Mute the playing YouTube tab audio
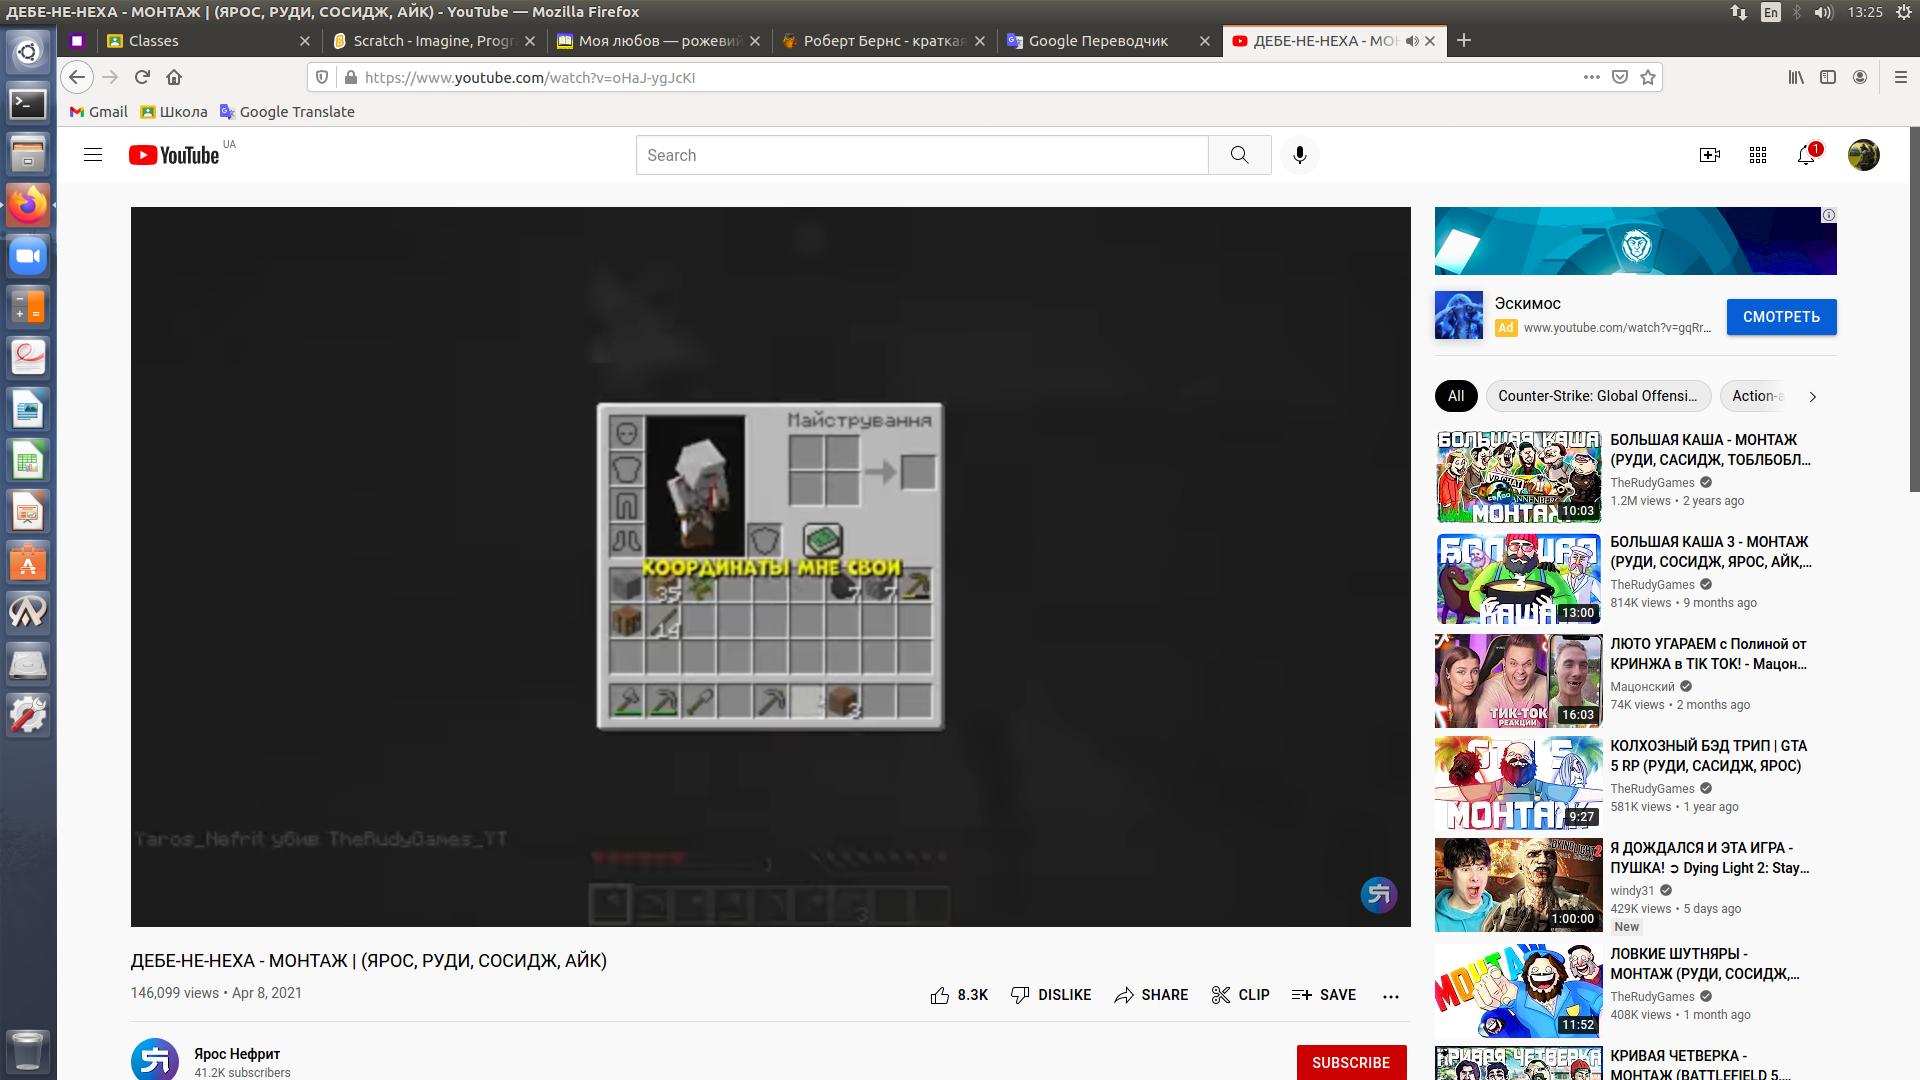The height and width of the screenshot is (1080, 1920). point(1411,41)
